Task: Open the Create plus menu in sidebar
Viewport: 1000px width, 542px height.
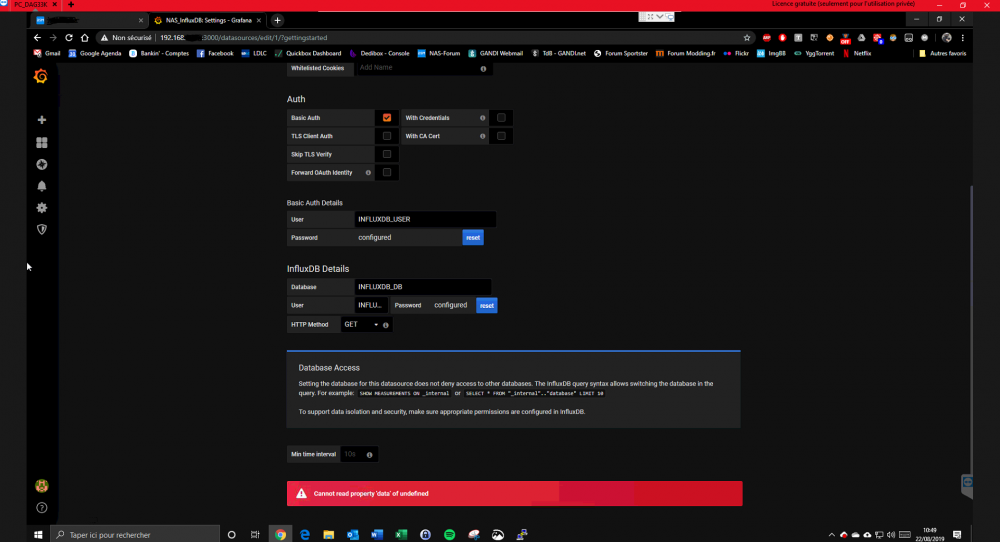Action: tap(42, 120)
